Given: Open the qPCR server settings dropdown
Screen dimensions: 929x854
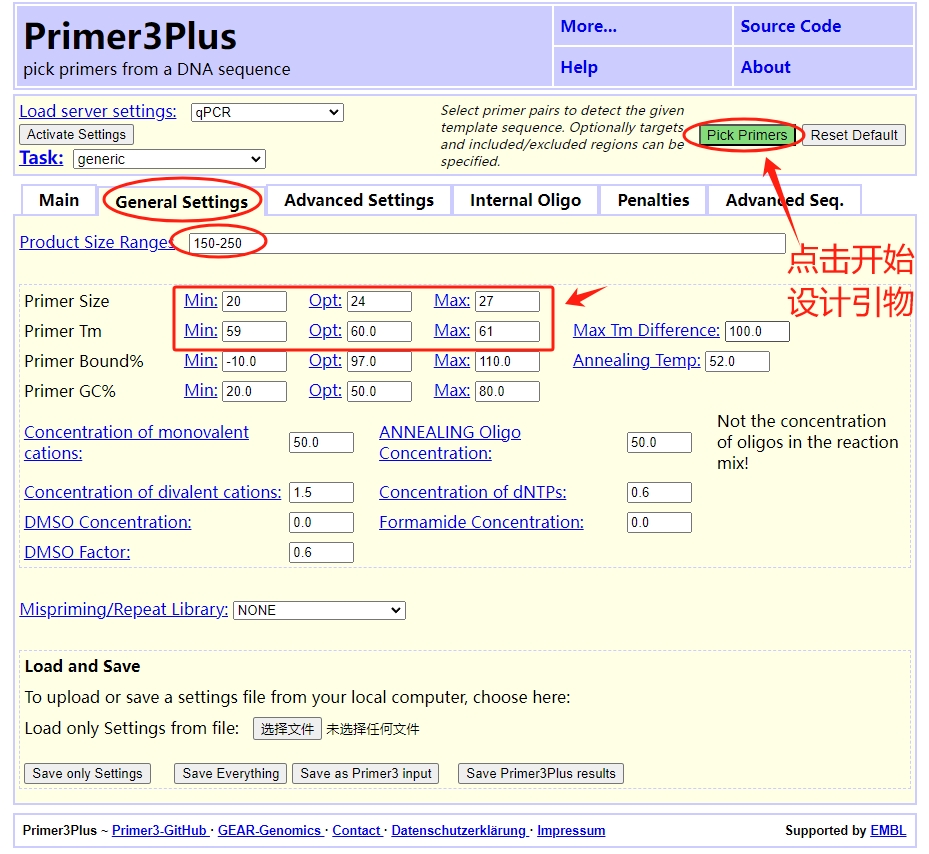Looking at the screenshot, I should (267, 113).
